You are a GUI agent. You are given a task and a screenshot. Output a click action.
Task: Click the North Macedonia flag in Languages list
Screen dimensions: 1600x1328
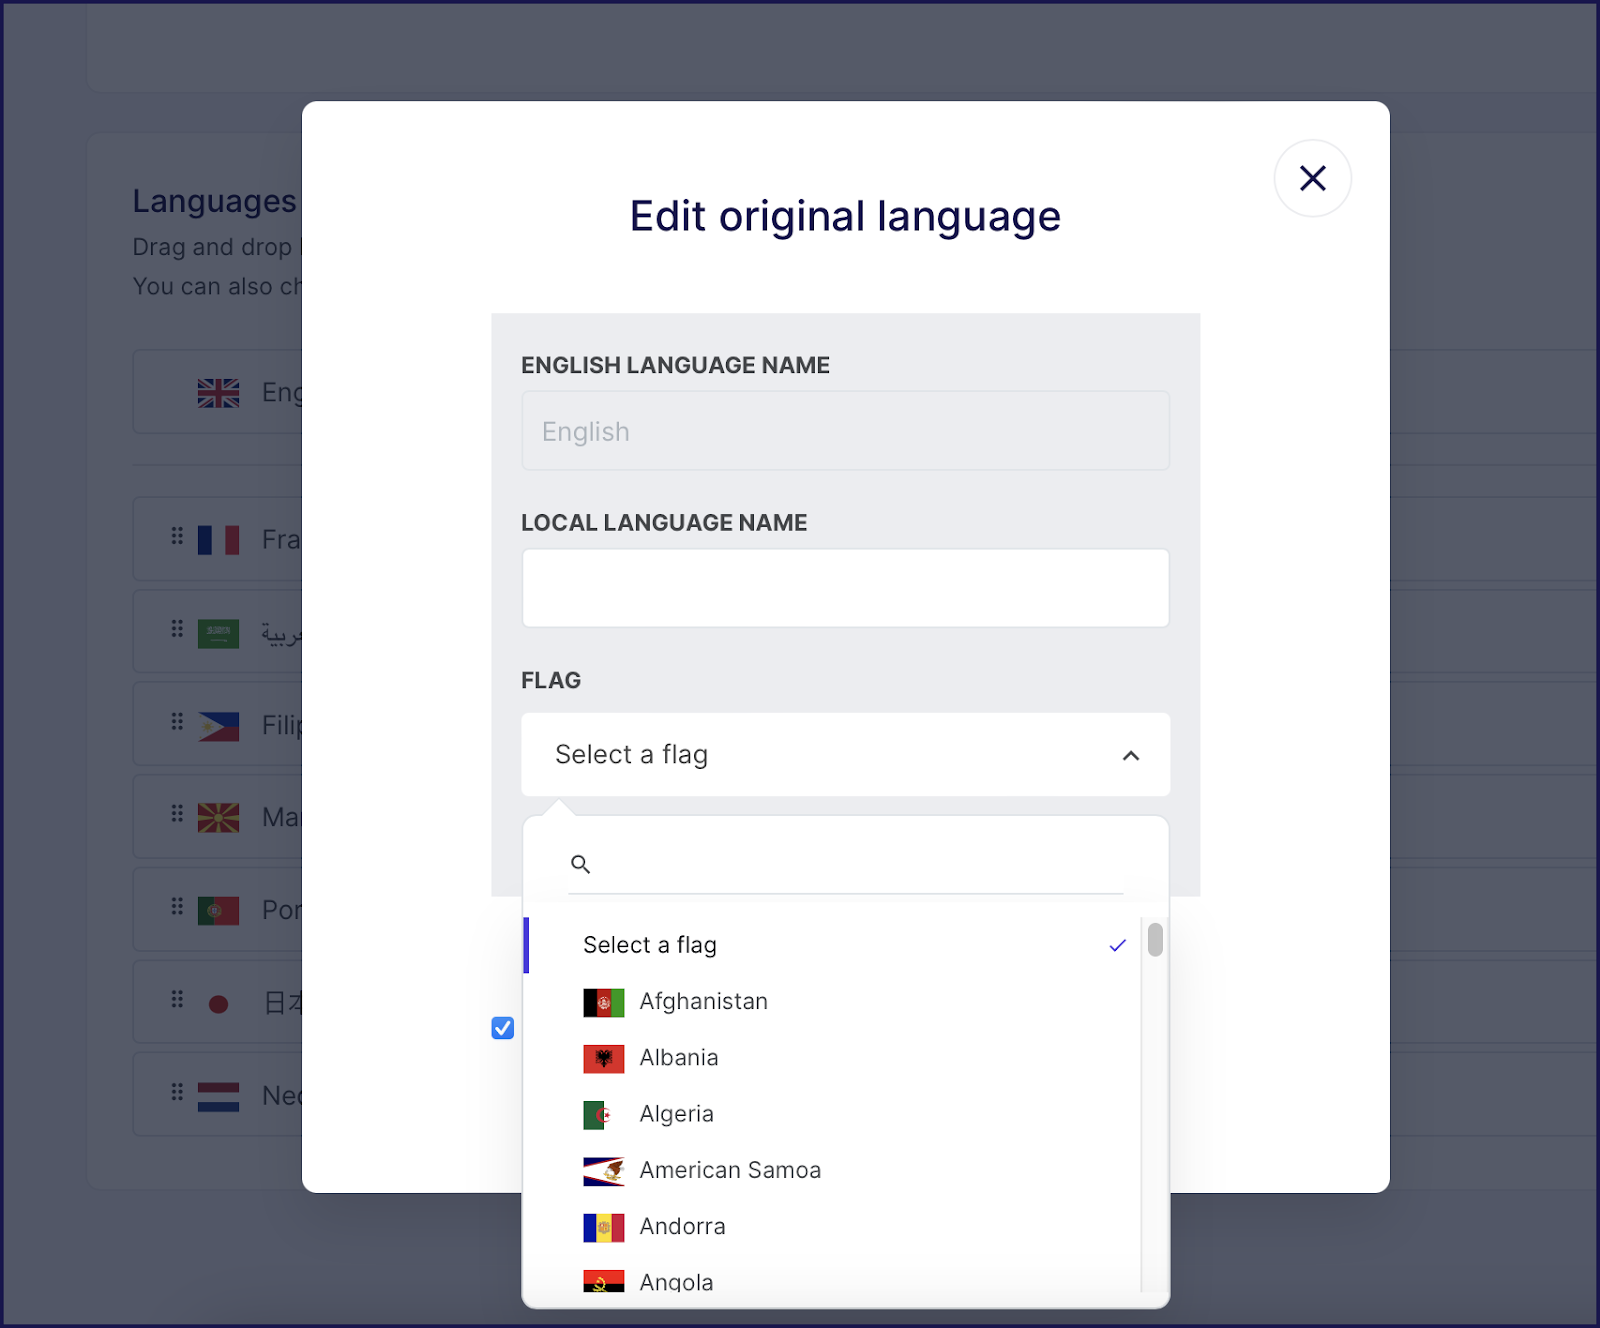tap(218, 818)
